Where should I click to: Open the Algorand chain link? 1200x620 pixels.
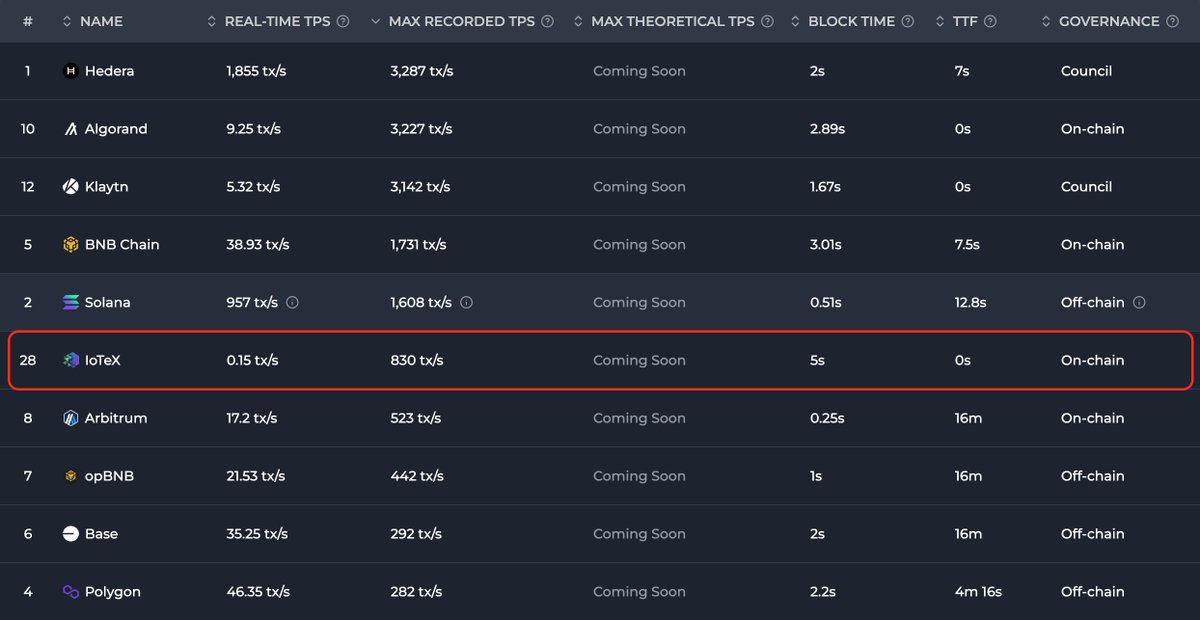[x=116, y=129]
